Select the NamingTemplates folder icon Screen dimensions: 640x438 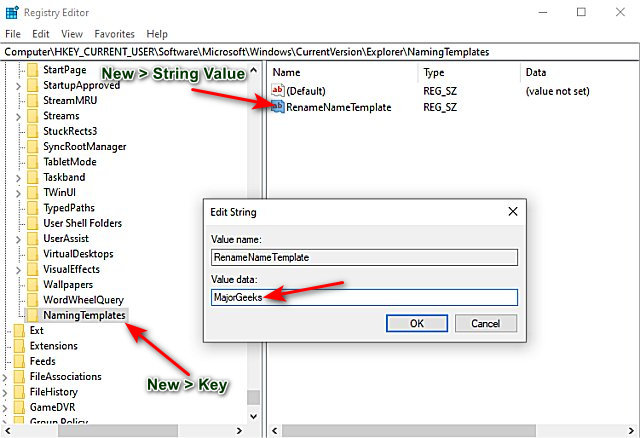[x=33, y=315]
